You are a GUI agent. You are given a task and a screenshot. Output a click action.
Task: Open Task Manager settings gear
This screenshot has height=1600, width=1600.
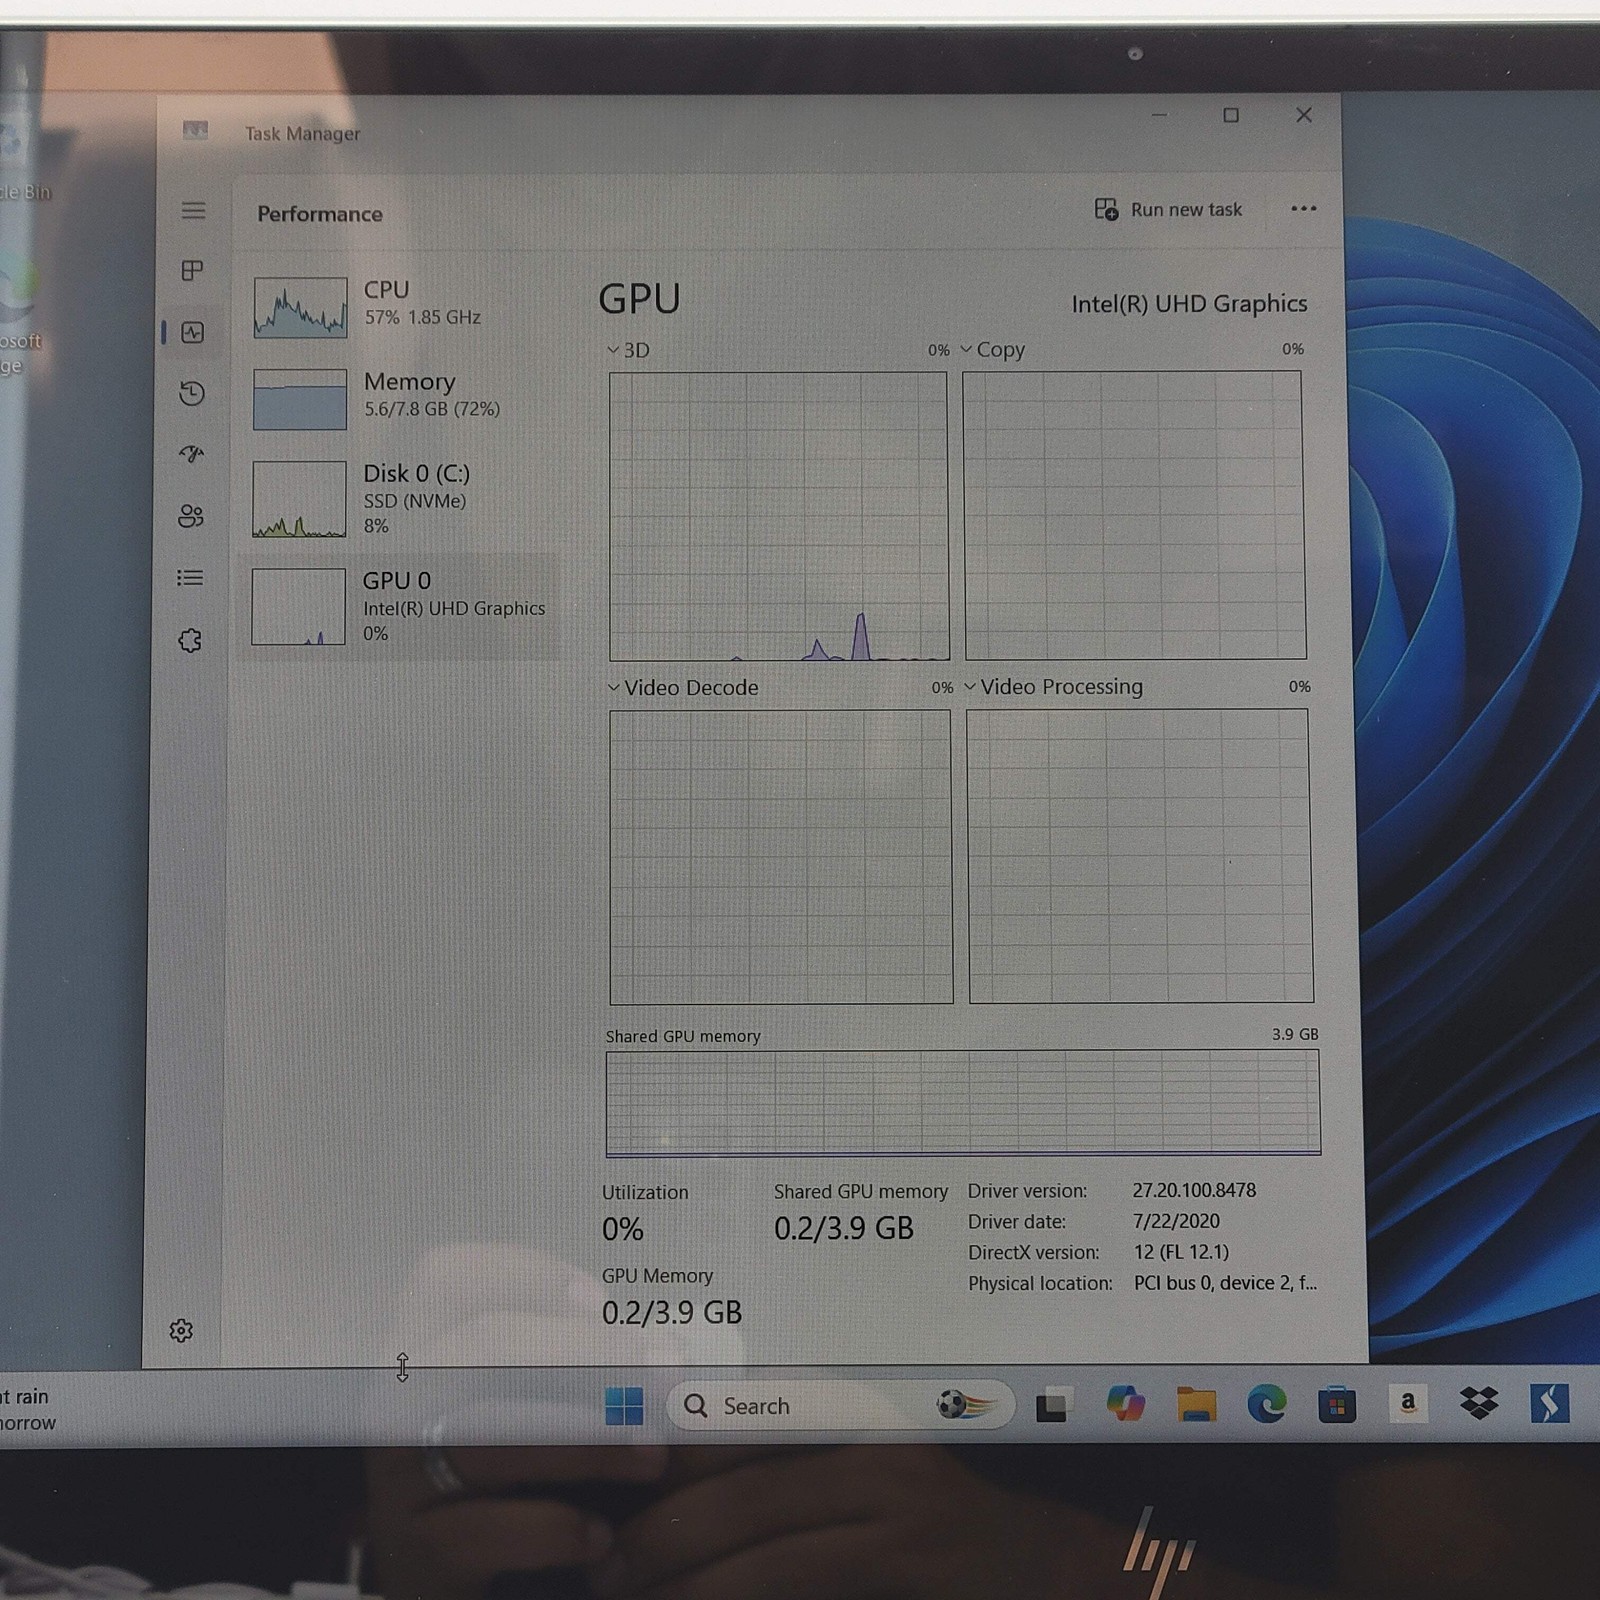[181, 1331]
